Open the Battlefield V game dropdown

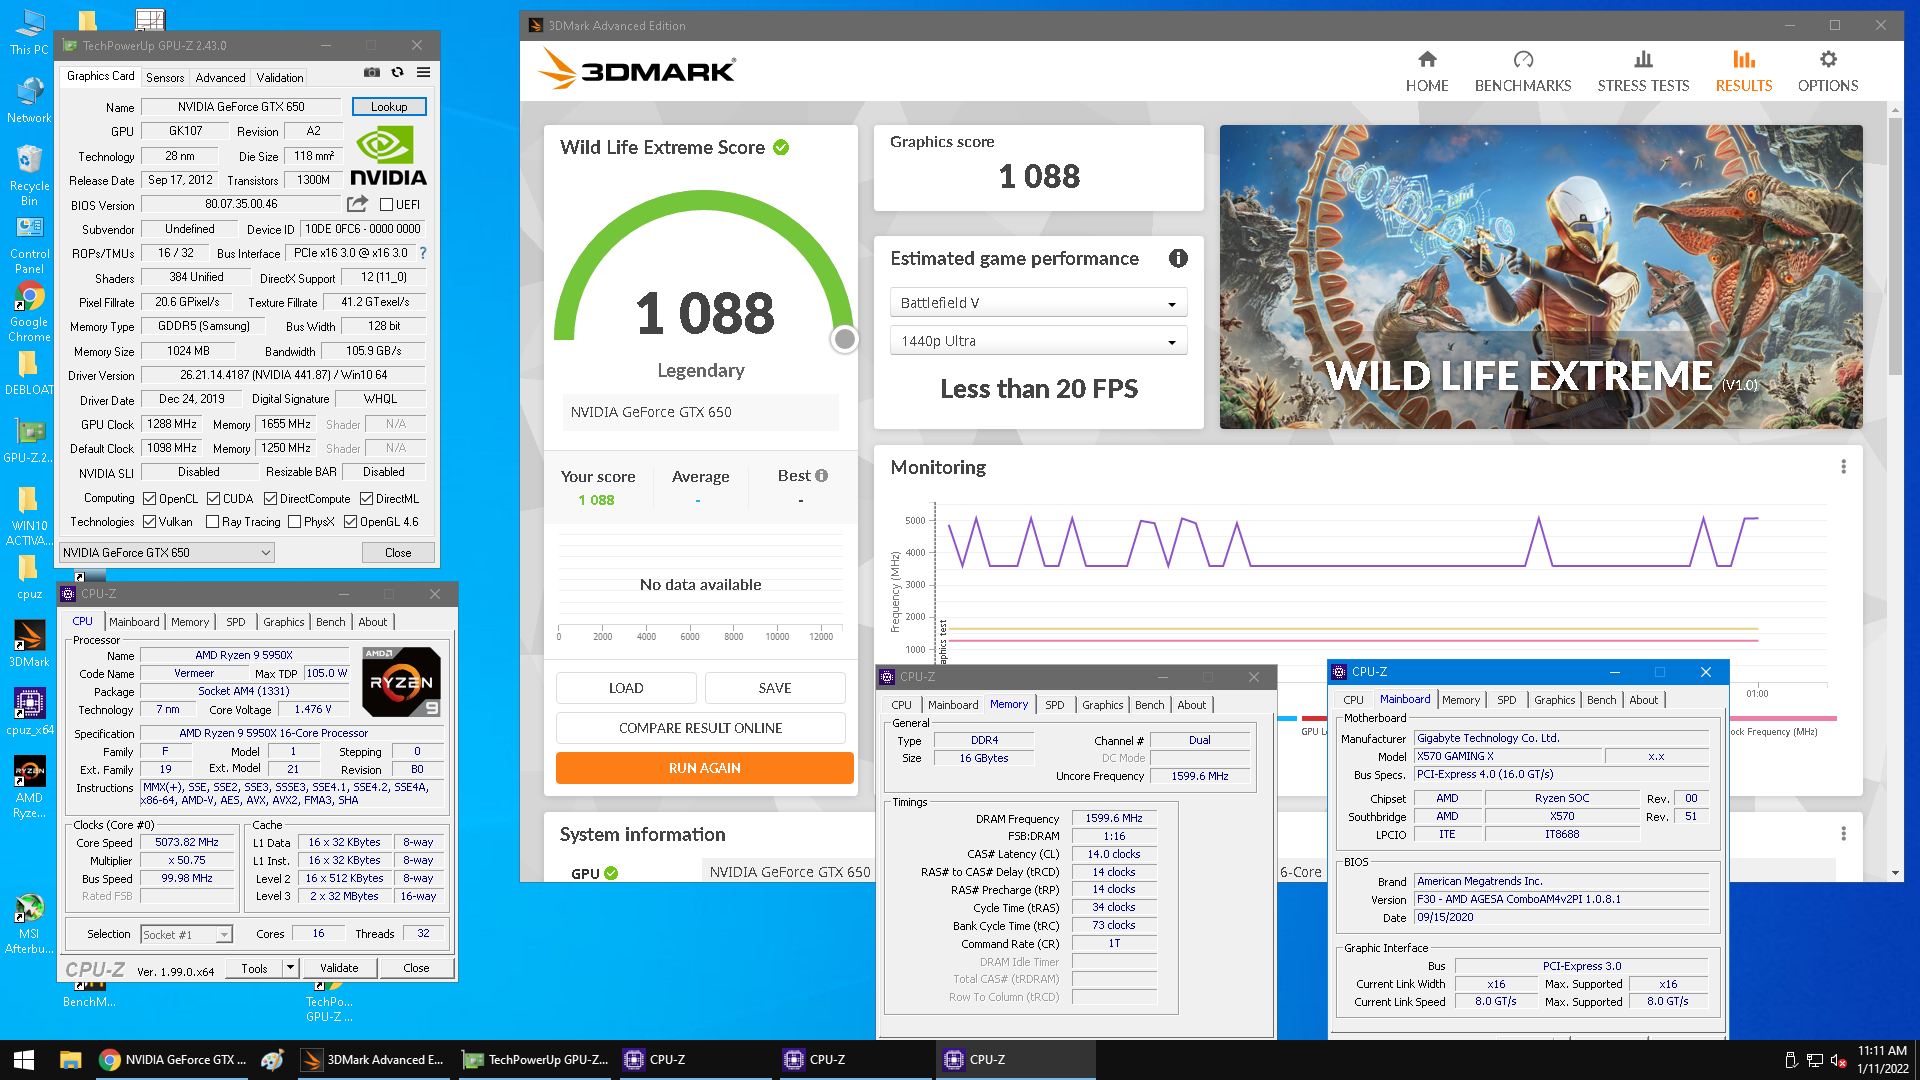point(1038,303)
